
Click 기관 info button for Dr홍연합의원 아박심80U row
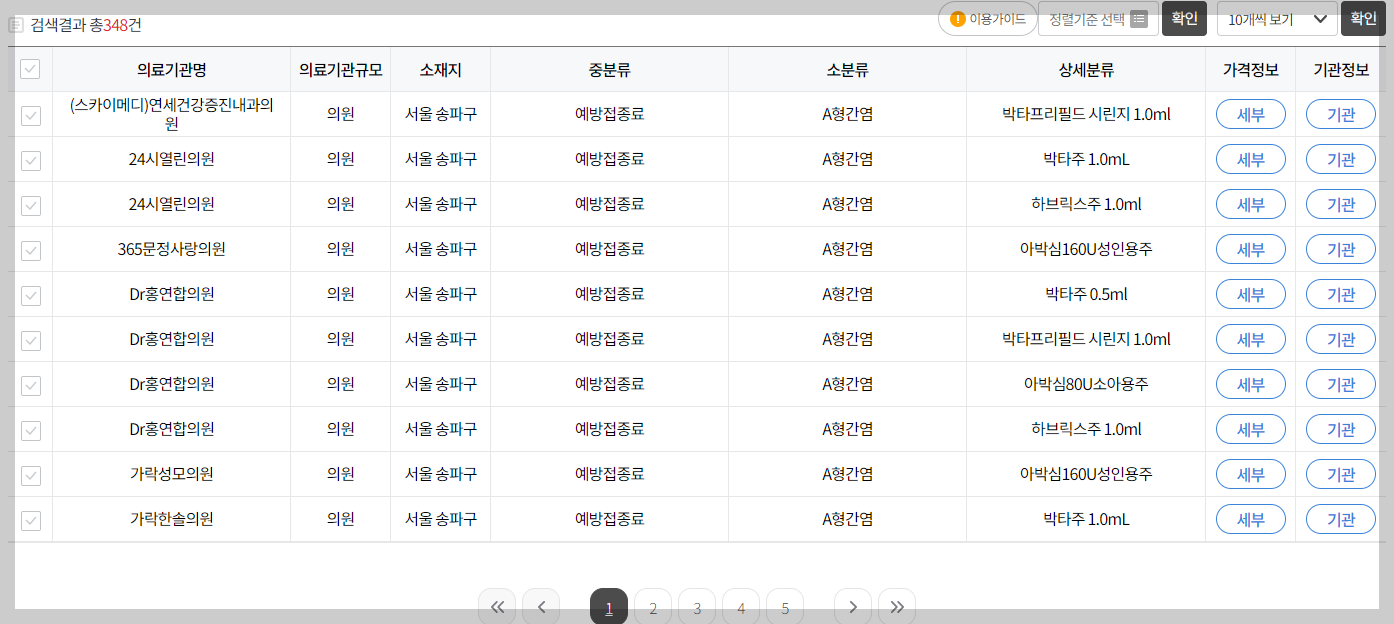pyautogui.click(x=1340, y=384)
